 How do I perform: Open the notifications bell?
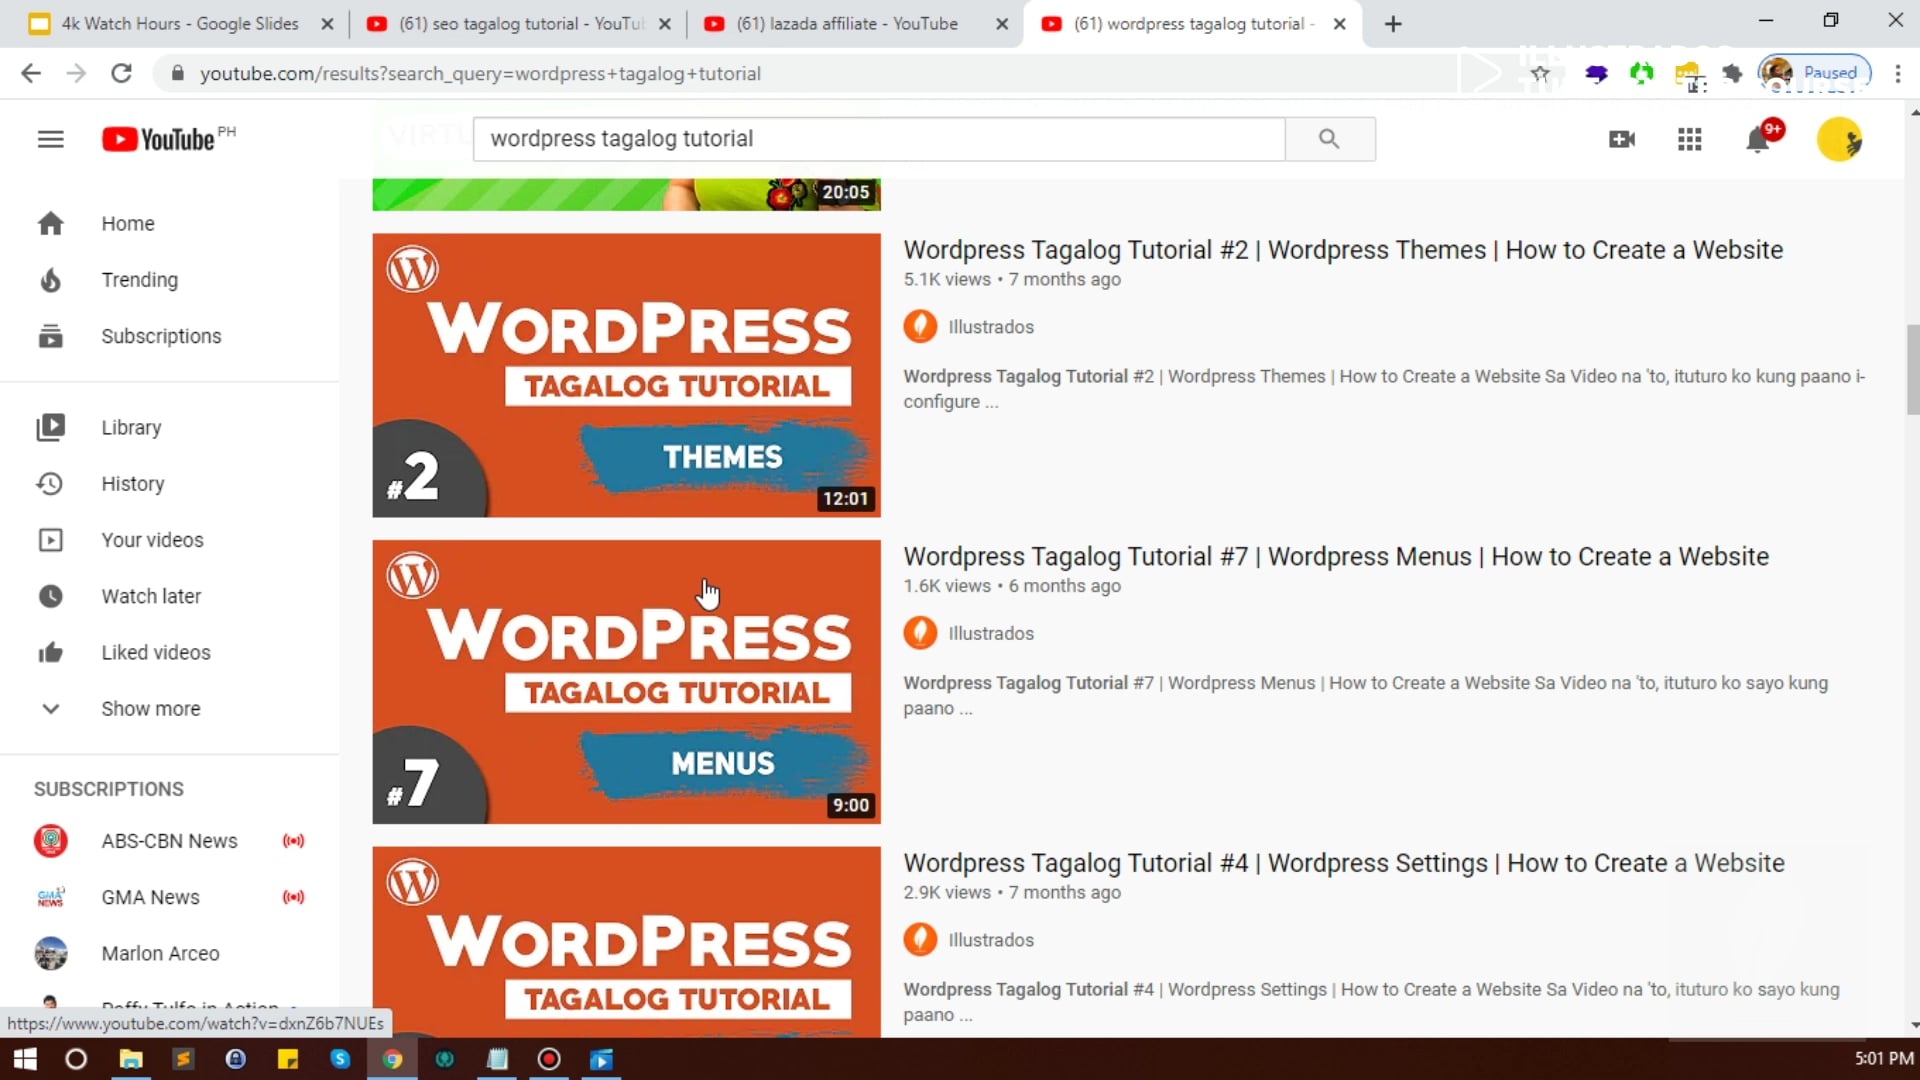1757,140
